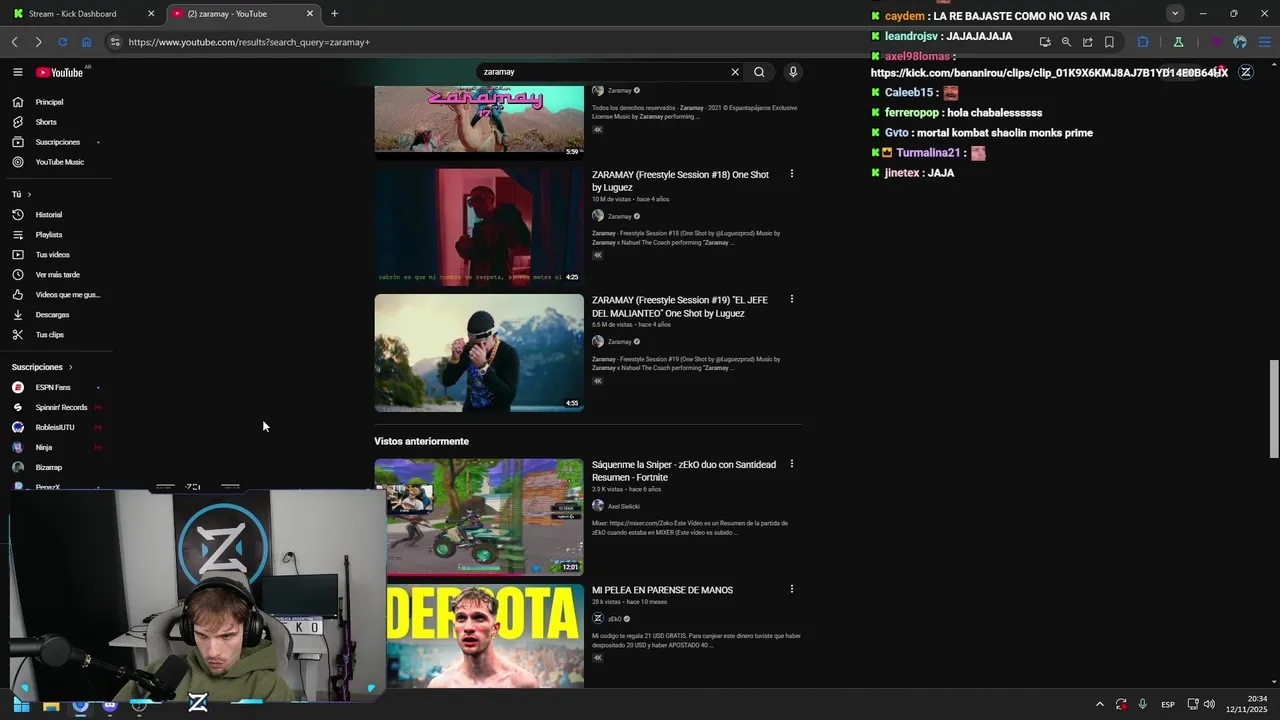1280x720 pixels.
Task: Open Zaramay channel under Freestyle Session #19
Action: 620,342
